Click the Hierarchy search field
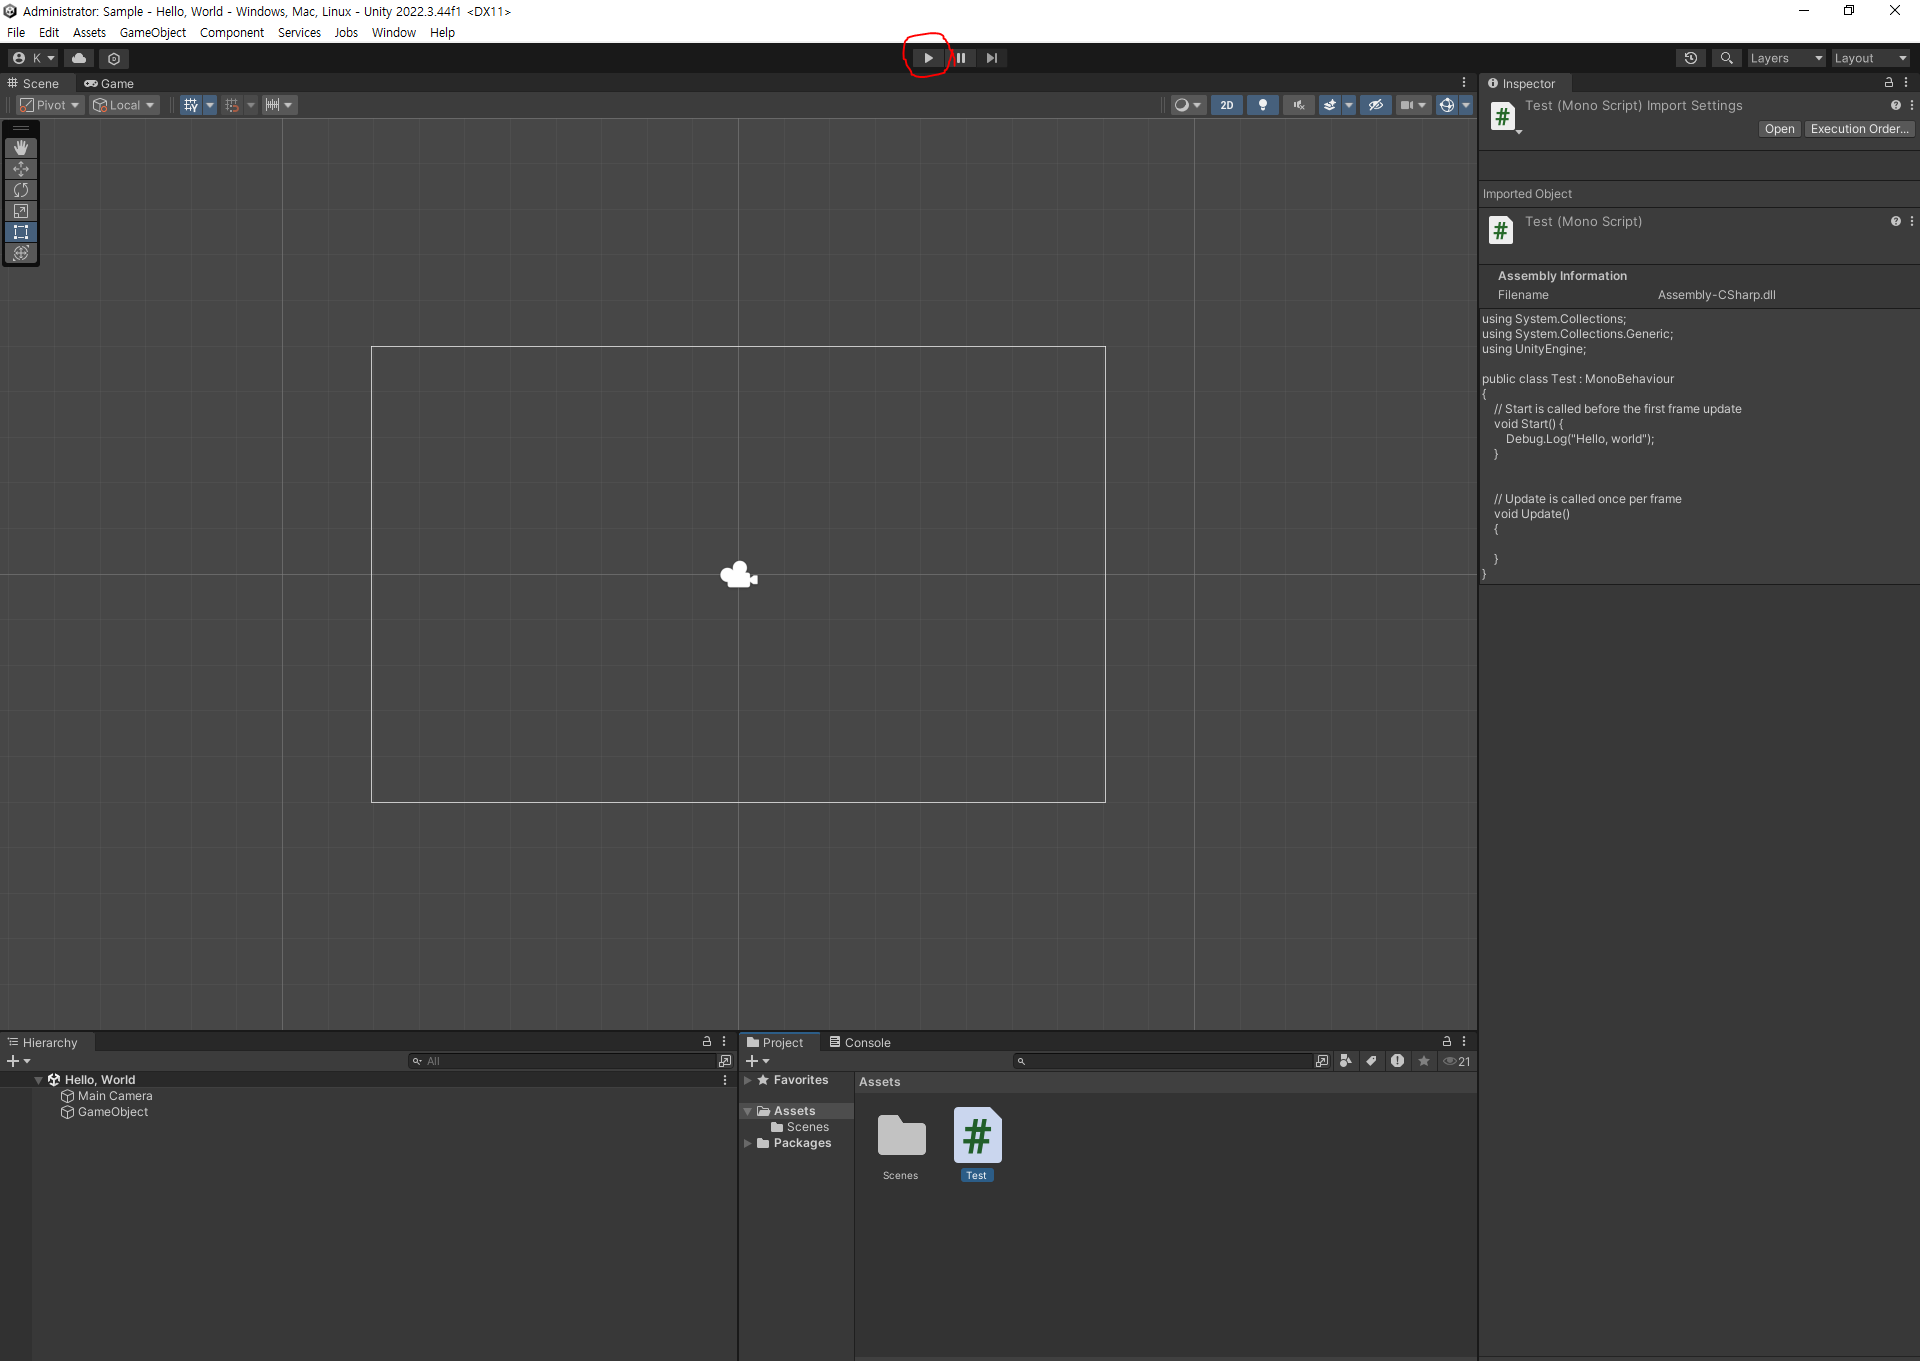Viewport: 1920px width, 1361px height. (x=565, y=1061)
